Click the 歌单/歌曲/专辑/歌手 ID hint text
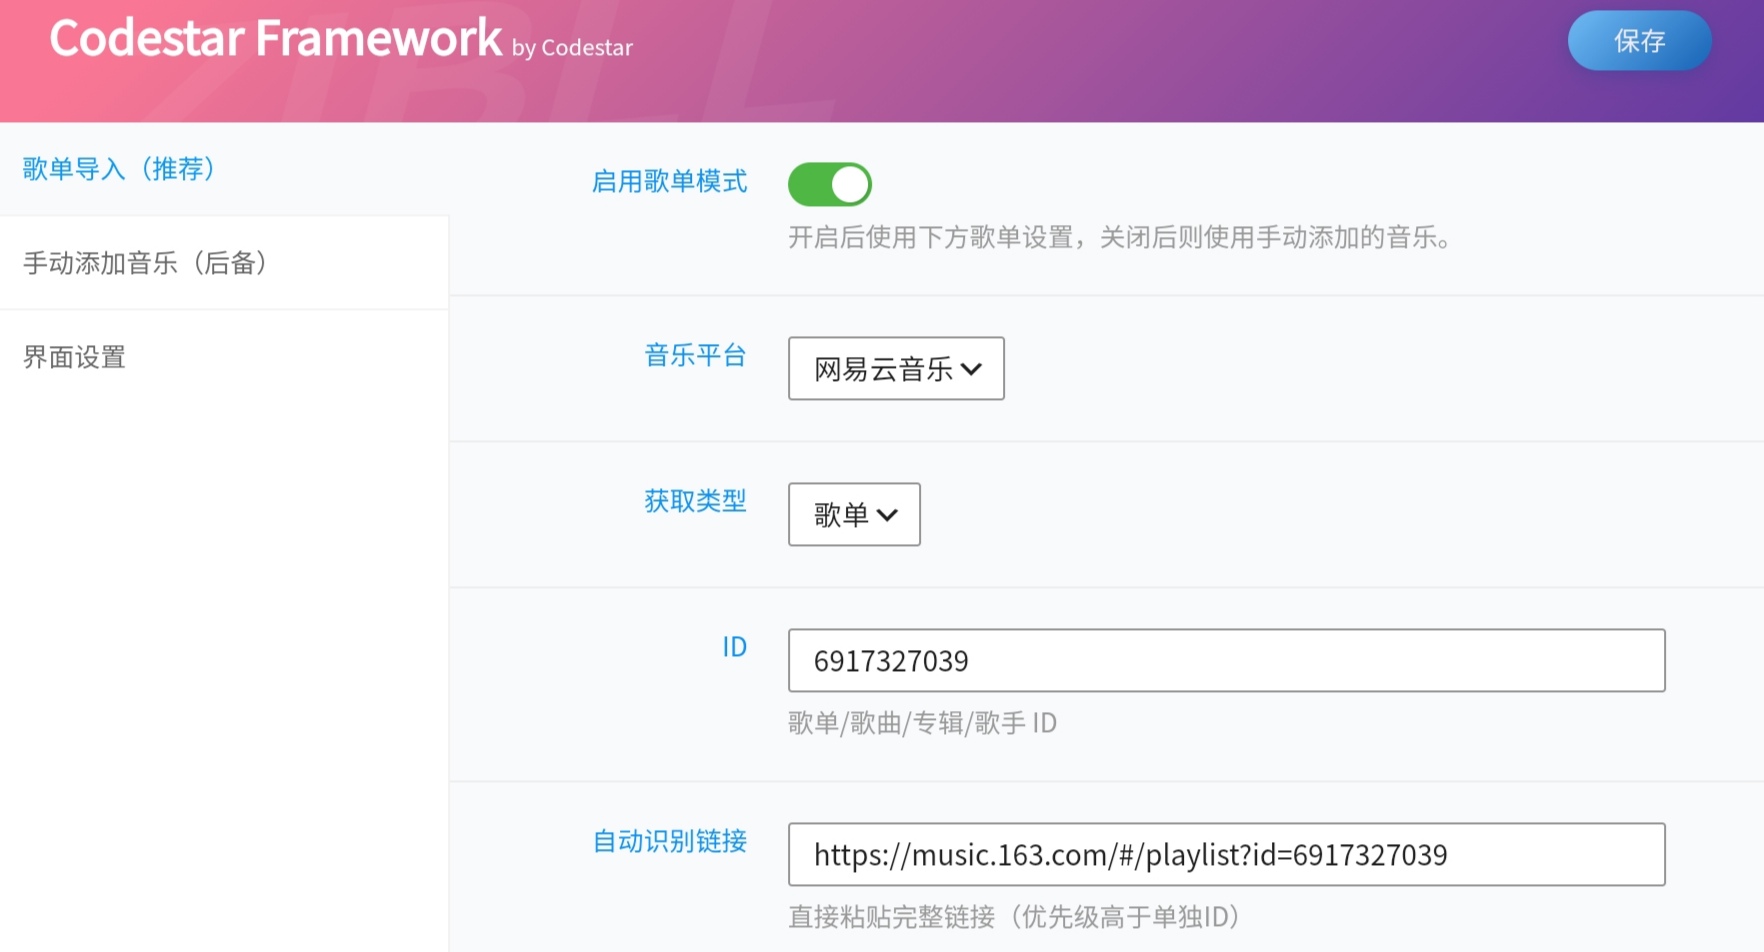1764x952 pixels. (922, 723)
